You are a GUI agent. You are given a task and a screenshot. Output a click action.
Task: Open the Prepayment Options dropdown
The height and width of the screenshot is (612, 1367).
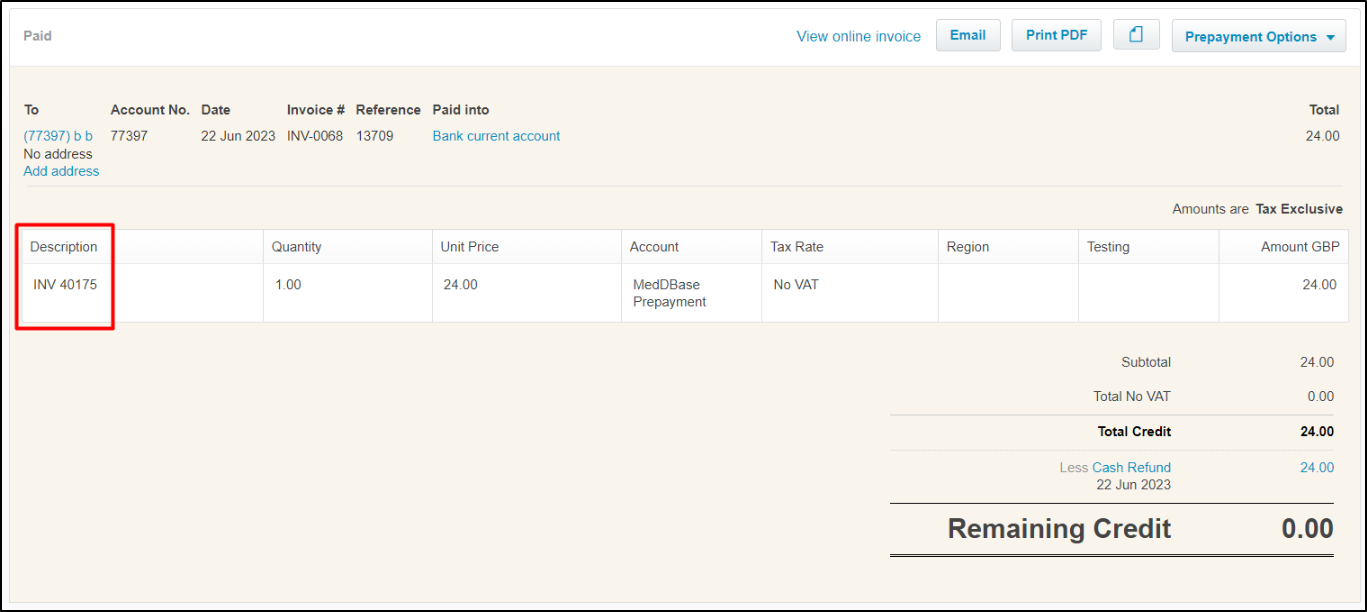(x=1259, y=36)
